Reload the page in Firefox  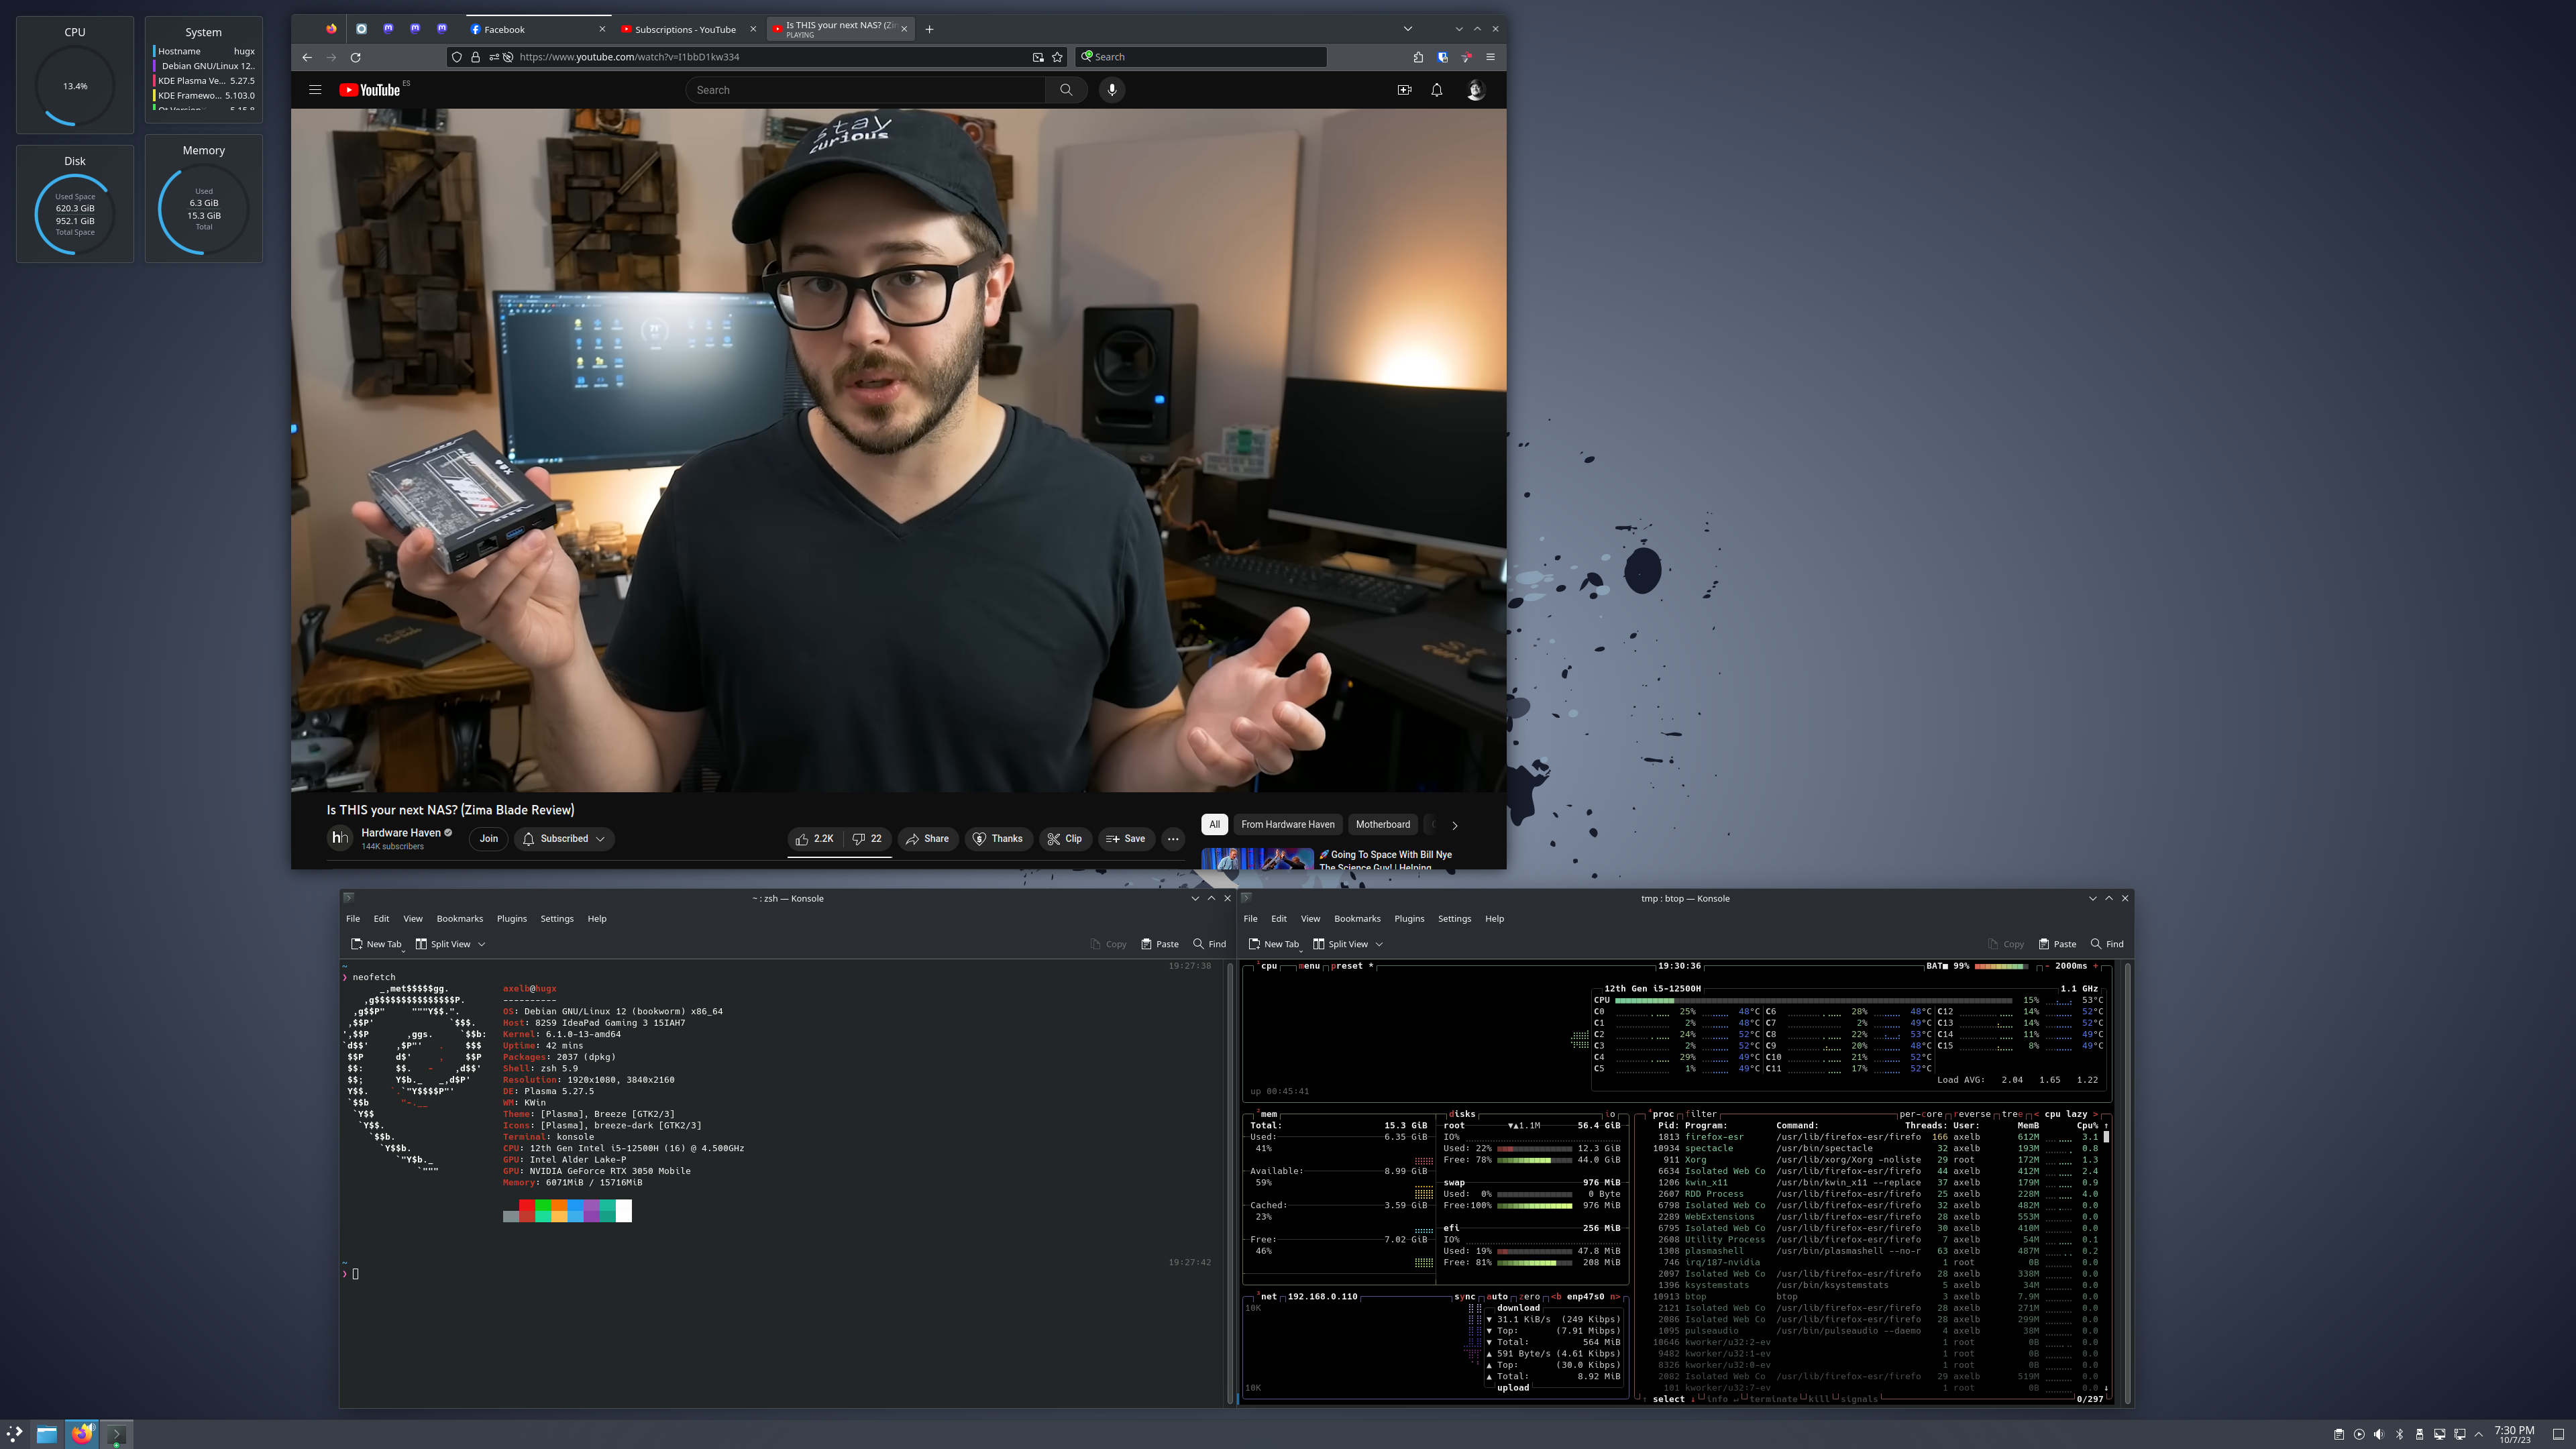pos(355,57)
